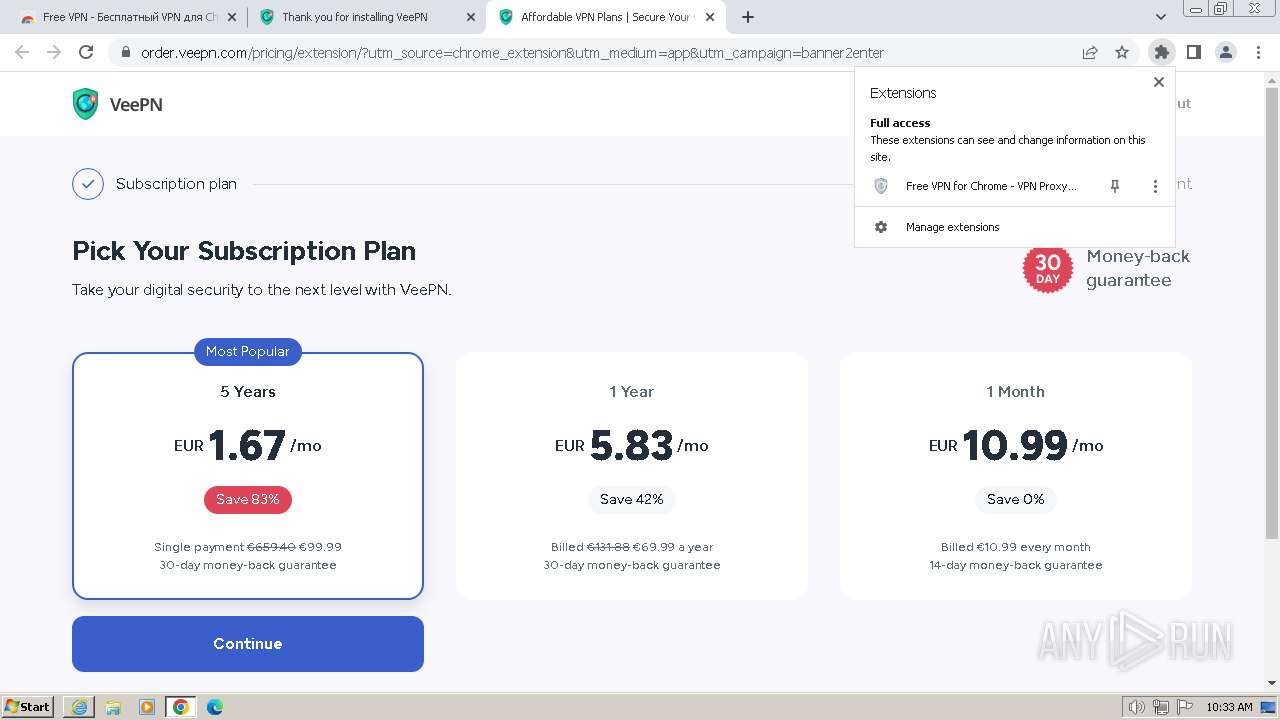Click the page scrollbar up arrow

pos(1271,79)
